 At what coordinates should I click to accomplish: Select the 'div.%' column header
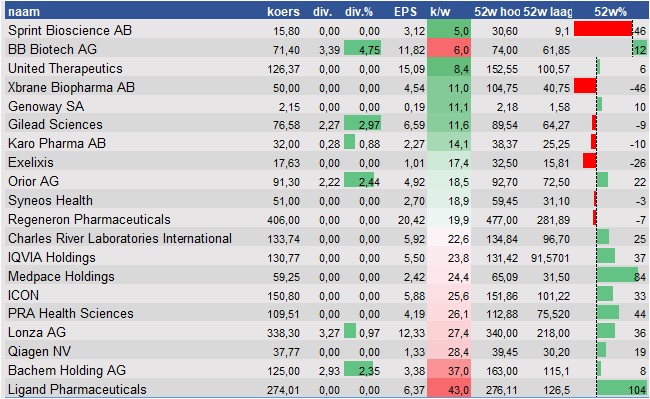tap(359, 11)
